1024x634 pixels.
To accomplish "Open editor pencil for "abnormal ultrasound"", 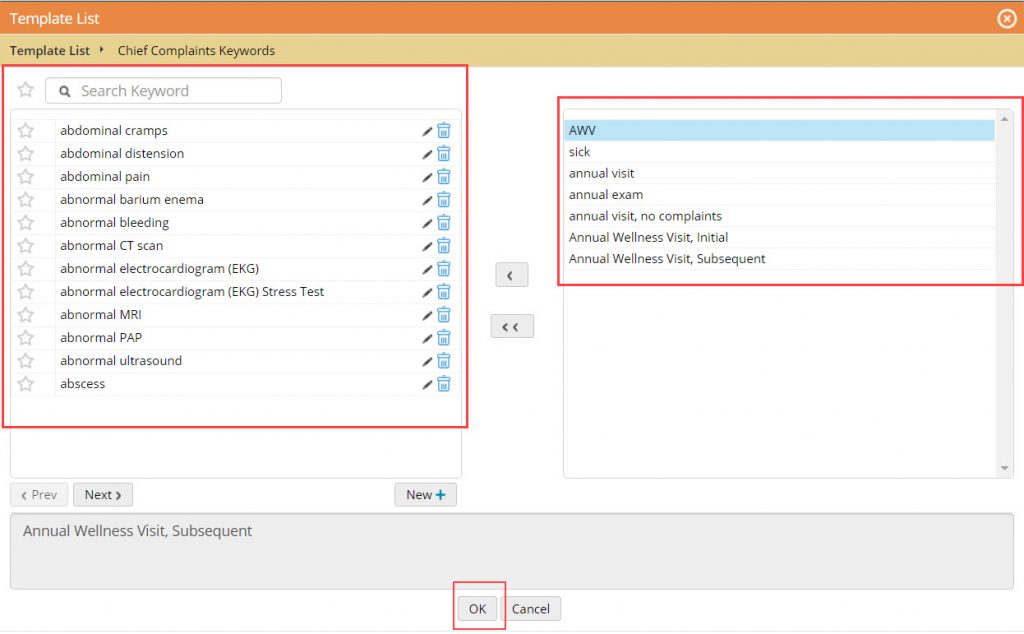I will 427,360.
